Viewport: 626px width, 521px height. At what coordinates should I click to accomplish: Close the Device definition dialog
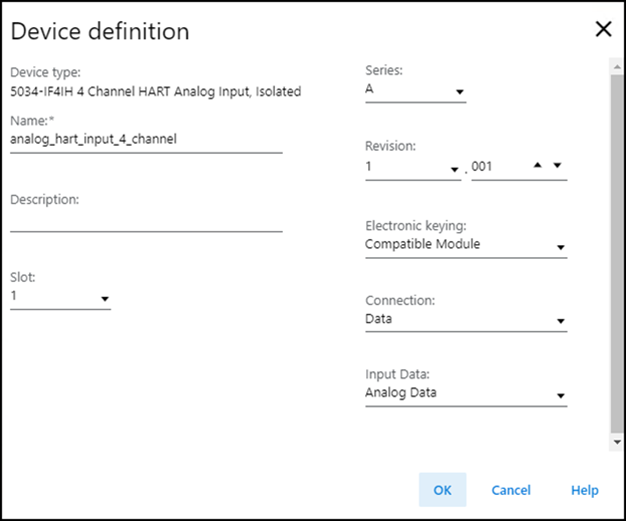(x=603, y=29)
